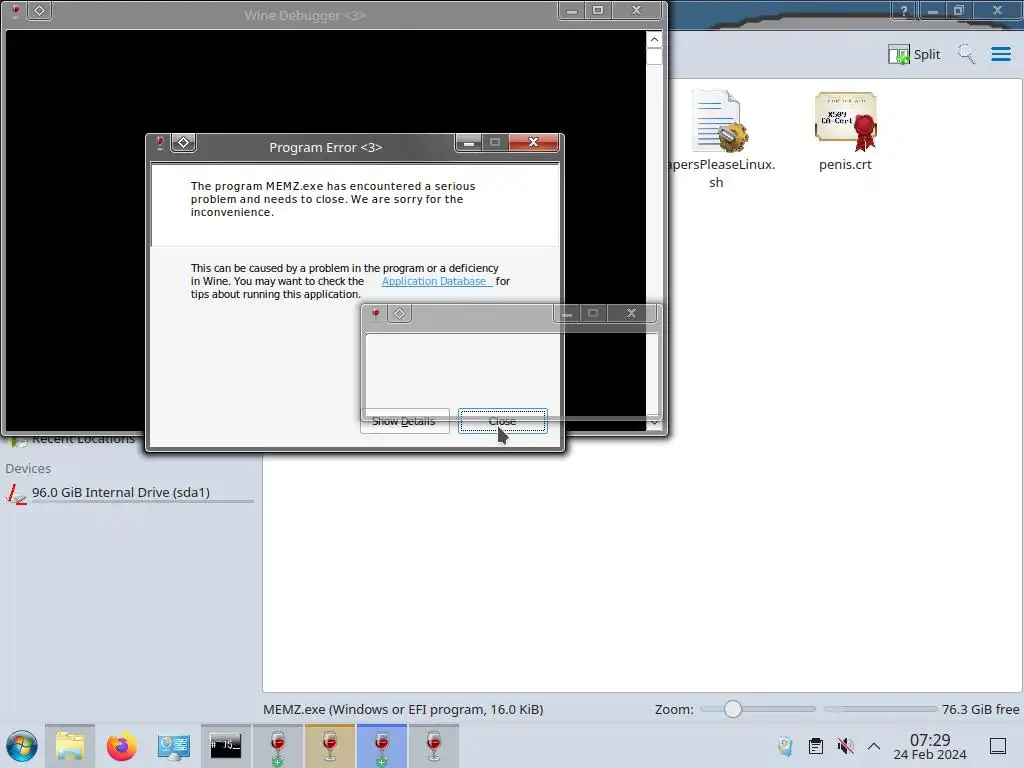The width and height of the screenshot is (1024, 768).
Task: Click the Wine Debugger scrollbar up arrow
Action: pyautogui.click(x=654, y=40)
